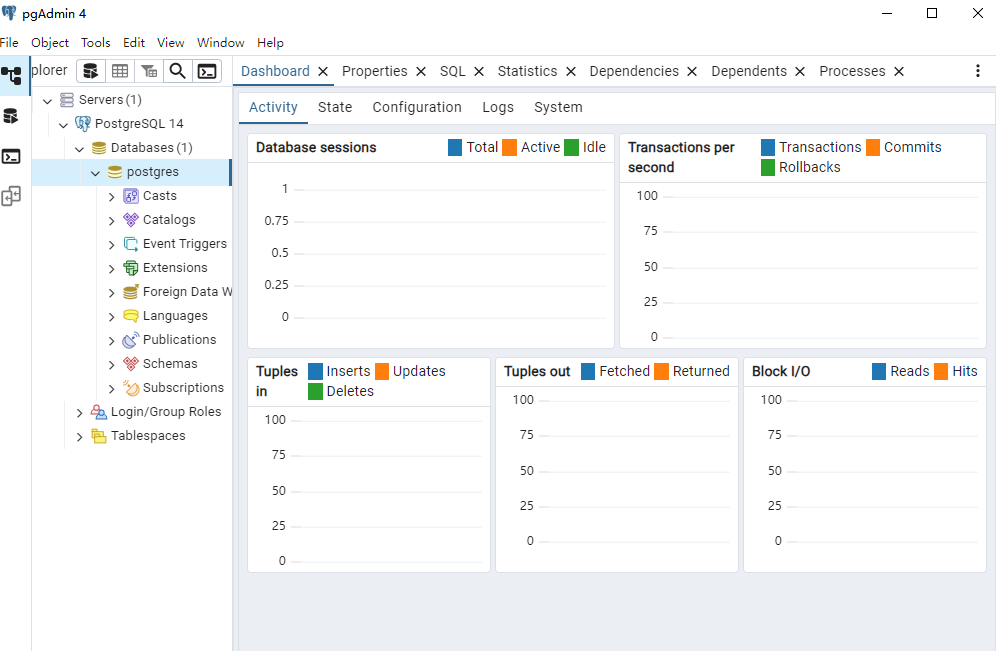Open the Schema Diff workspace sidebar icon
The height and width of the screenshot is (651, 996).
pyautogui.click(x=11, y=196)
